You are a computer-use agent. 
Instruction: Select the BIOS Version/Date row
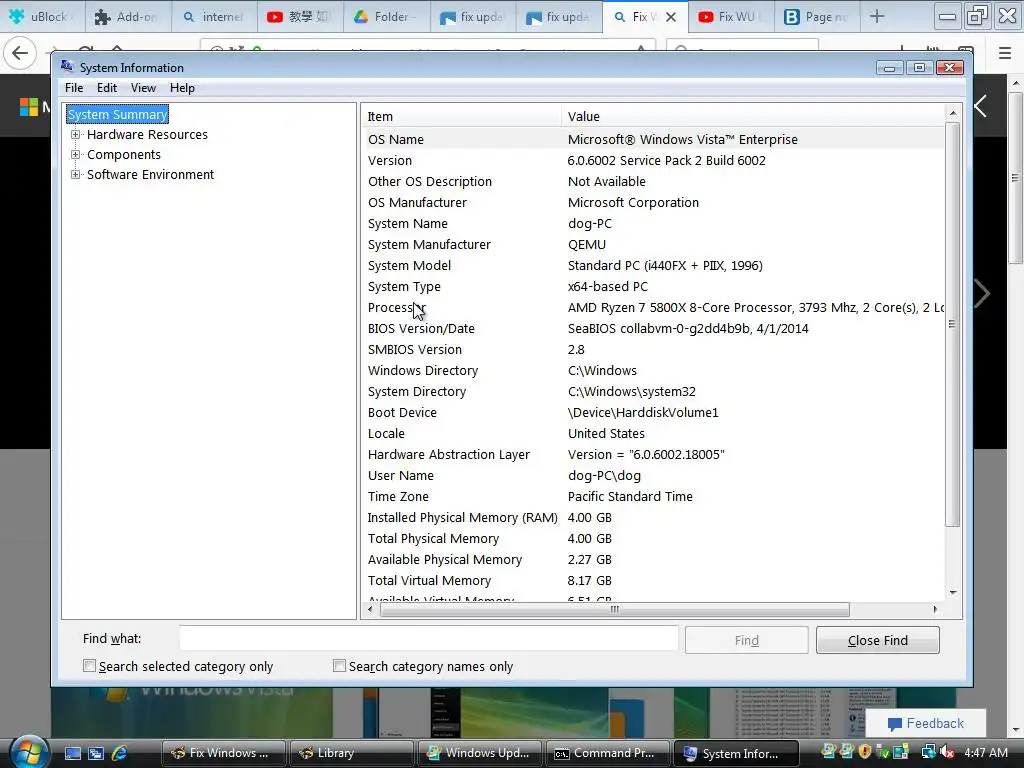(653, 328)
